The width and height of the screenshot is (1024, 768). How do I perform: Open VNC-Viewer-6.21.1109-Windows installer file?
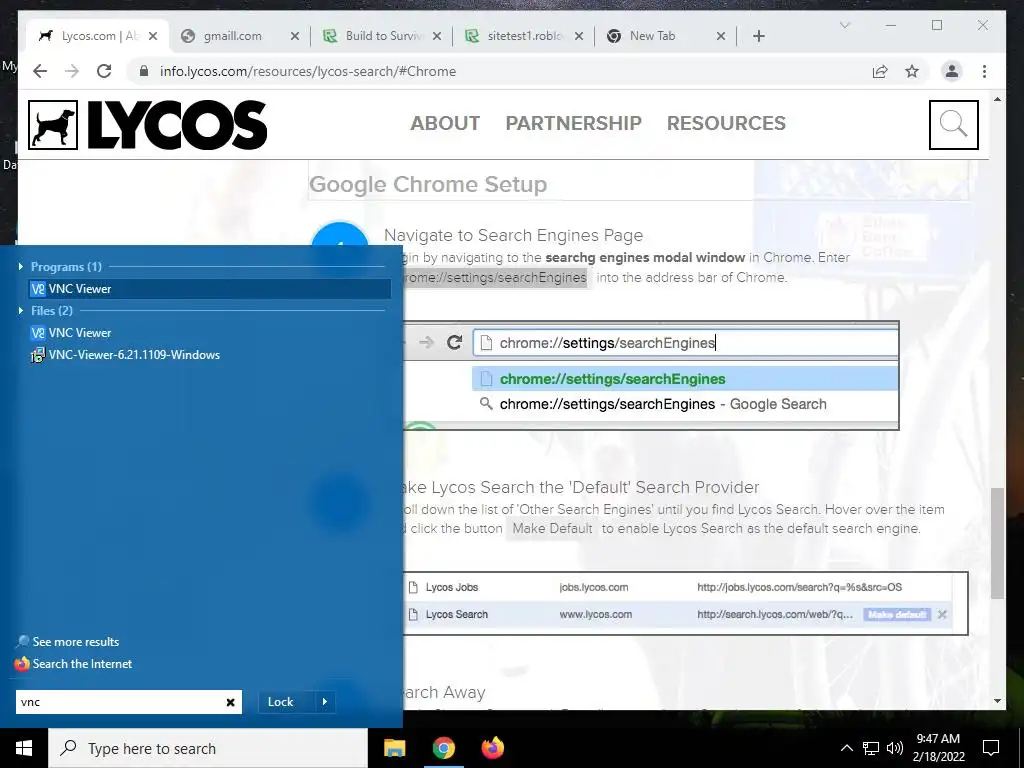[x=125, y=355]
